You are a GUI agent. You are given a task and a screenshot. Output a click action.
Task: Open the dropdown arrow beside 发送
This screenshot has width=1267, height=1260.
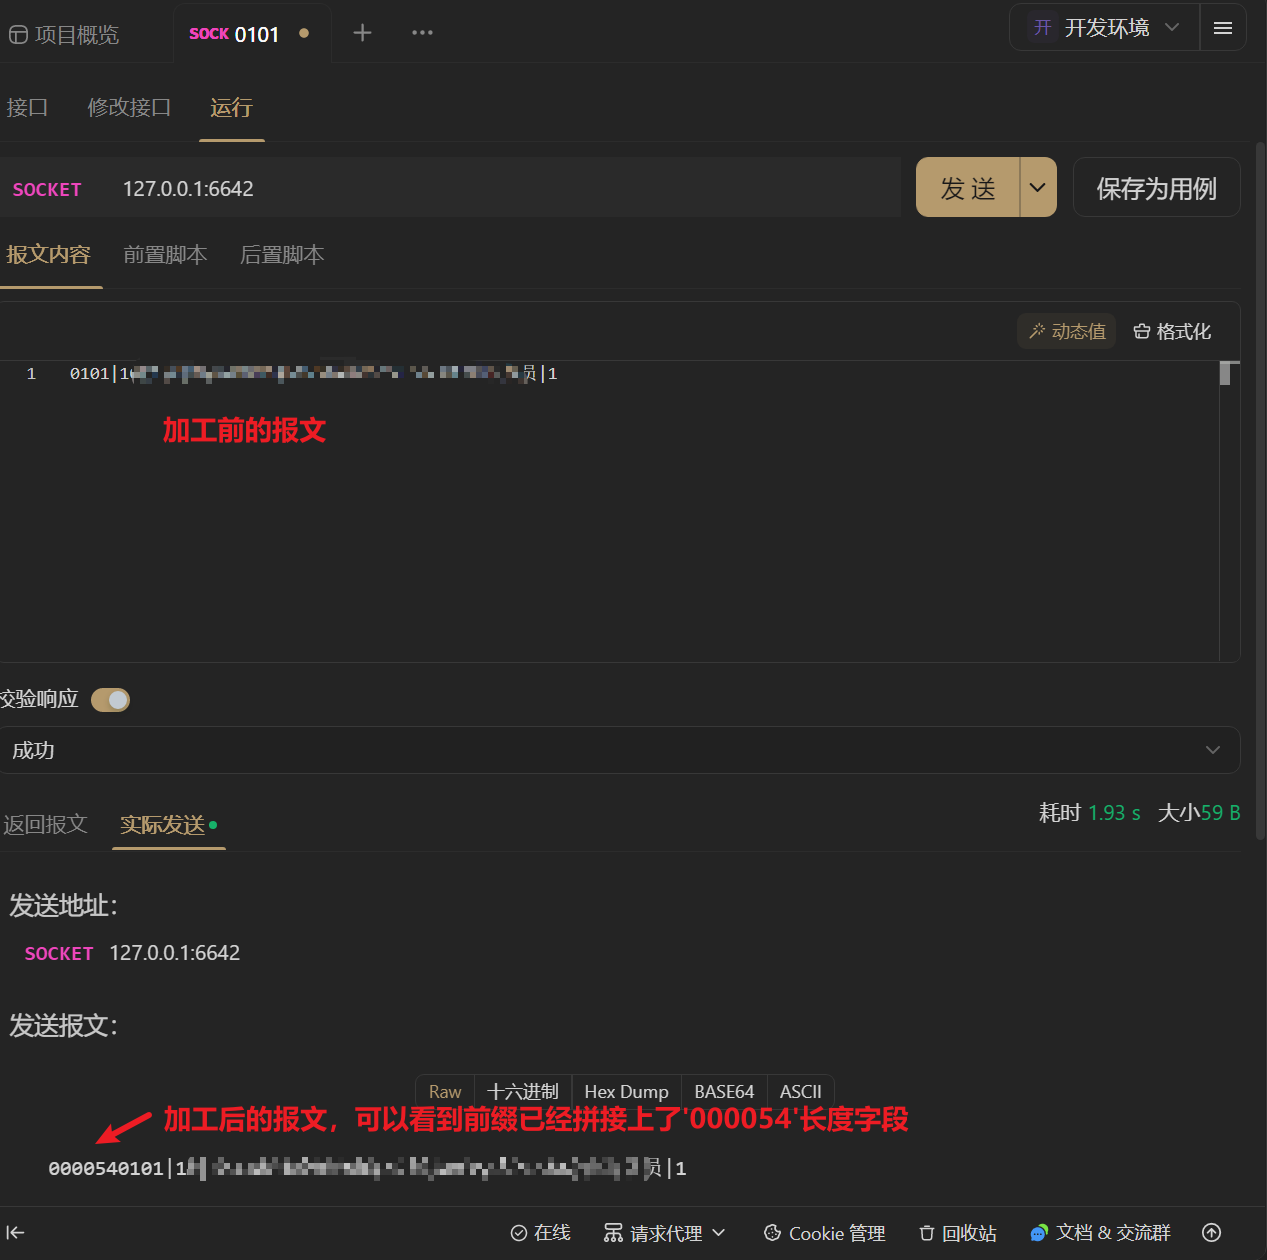(1038, 187)
